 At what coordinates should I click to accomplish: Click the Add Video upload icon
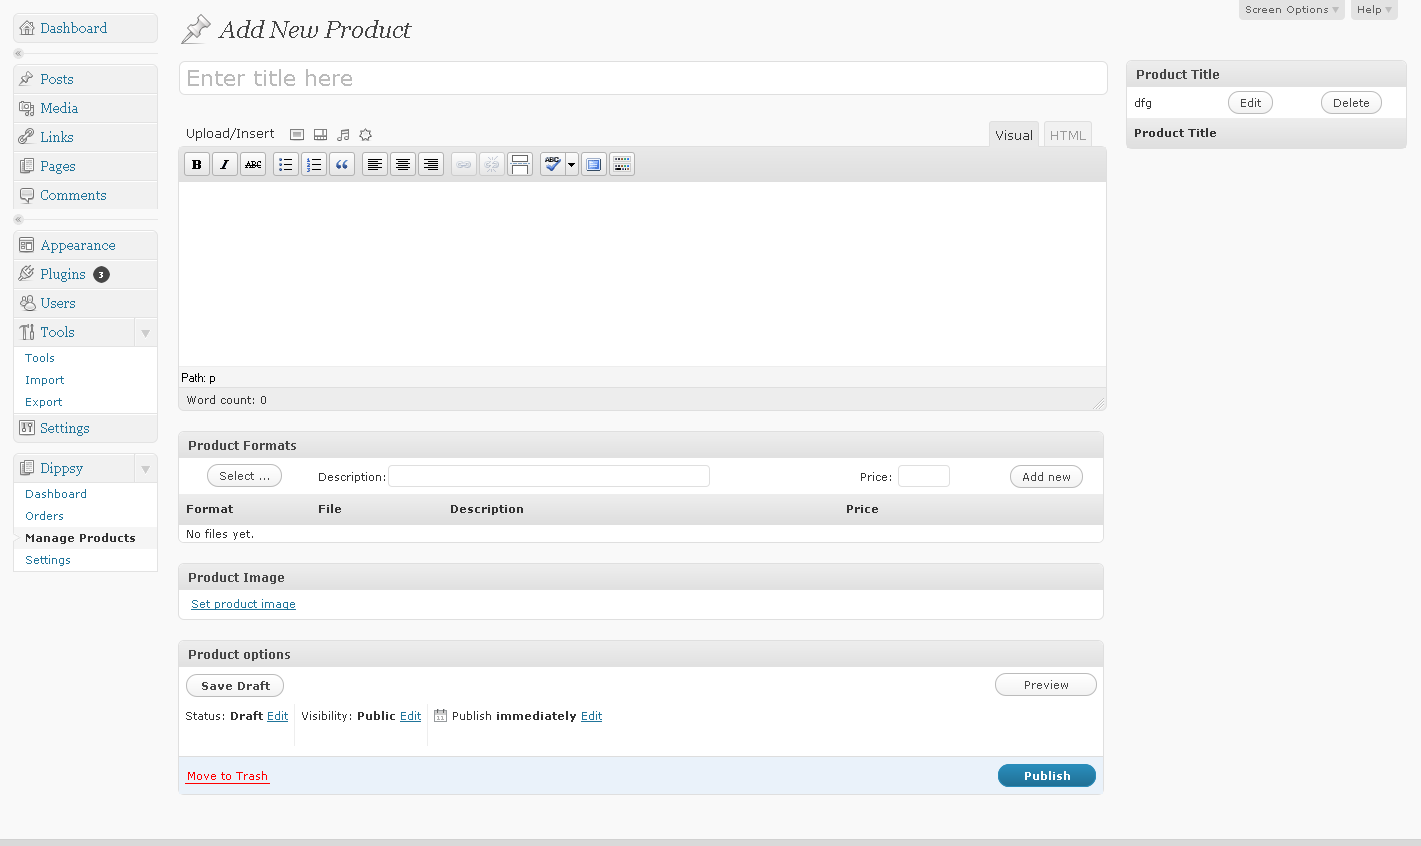point(320,135)
